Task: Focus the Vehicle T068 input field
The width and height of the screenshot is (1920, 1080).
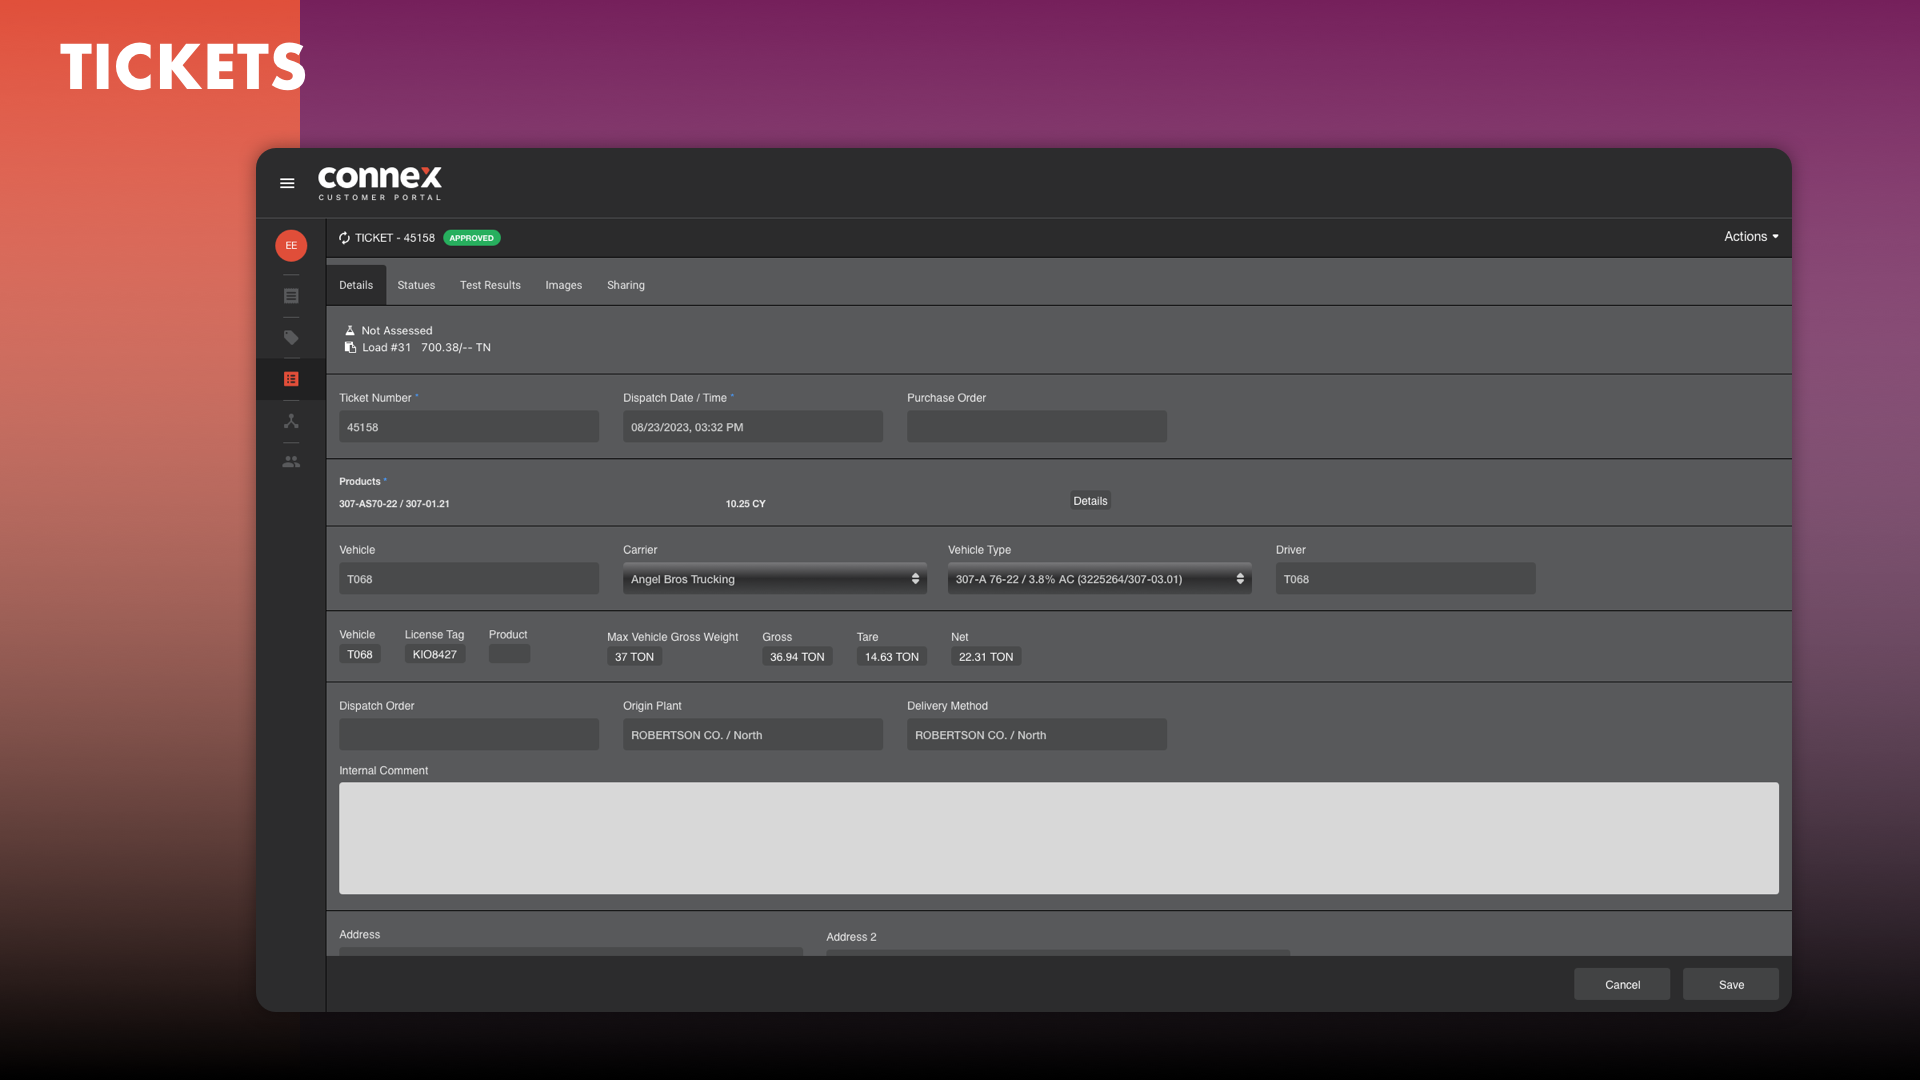Action: click(x=469, y=579)
